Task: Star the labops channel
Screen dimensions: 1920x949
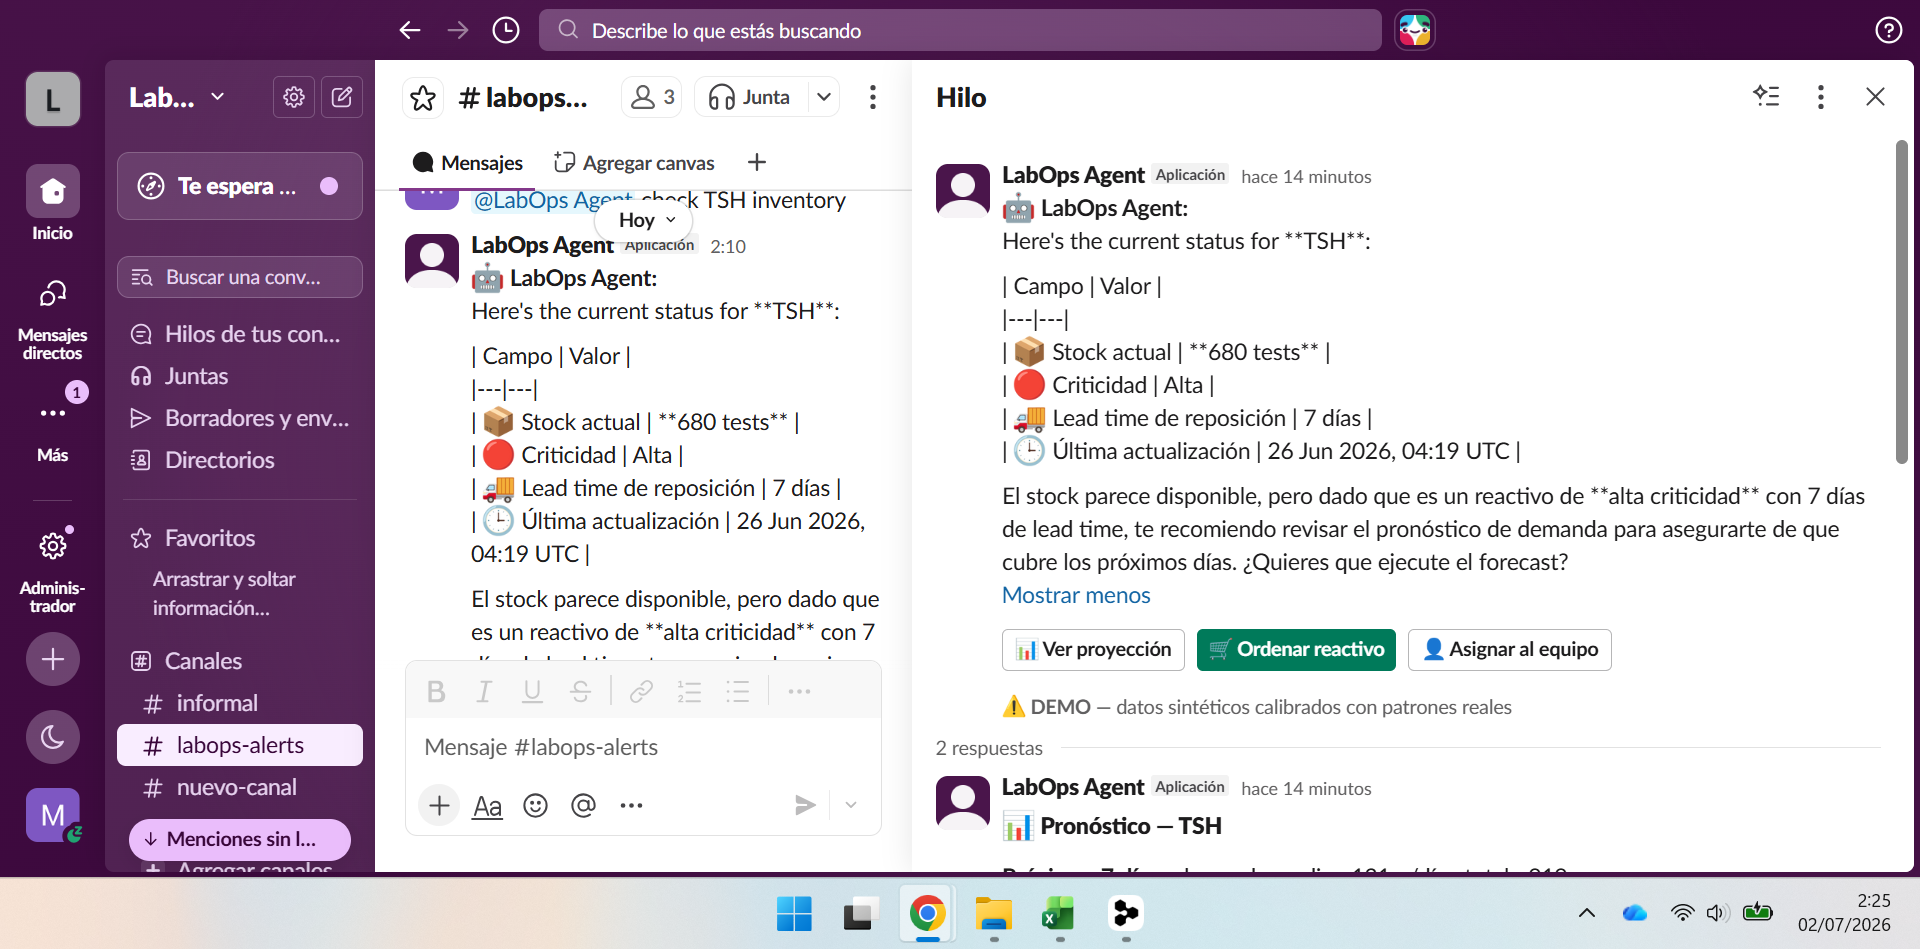Action: point(423,98)
